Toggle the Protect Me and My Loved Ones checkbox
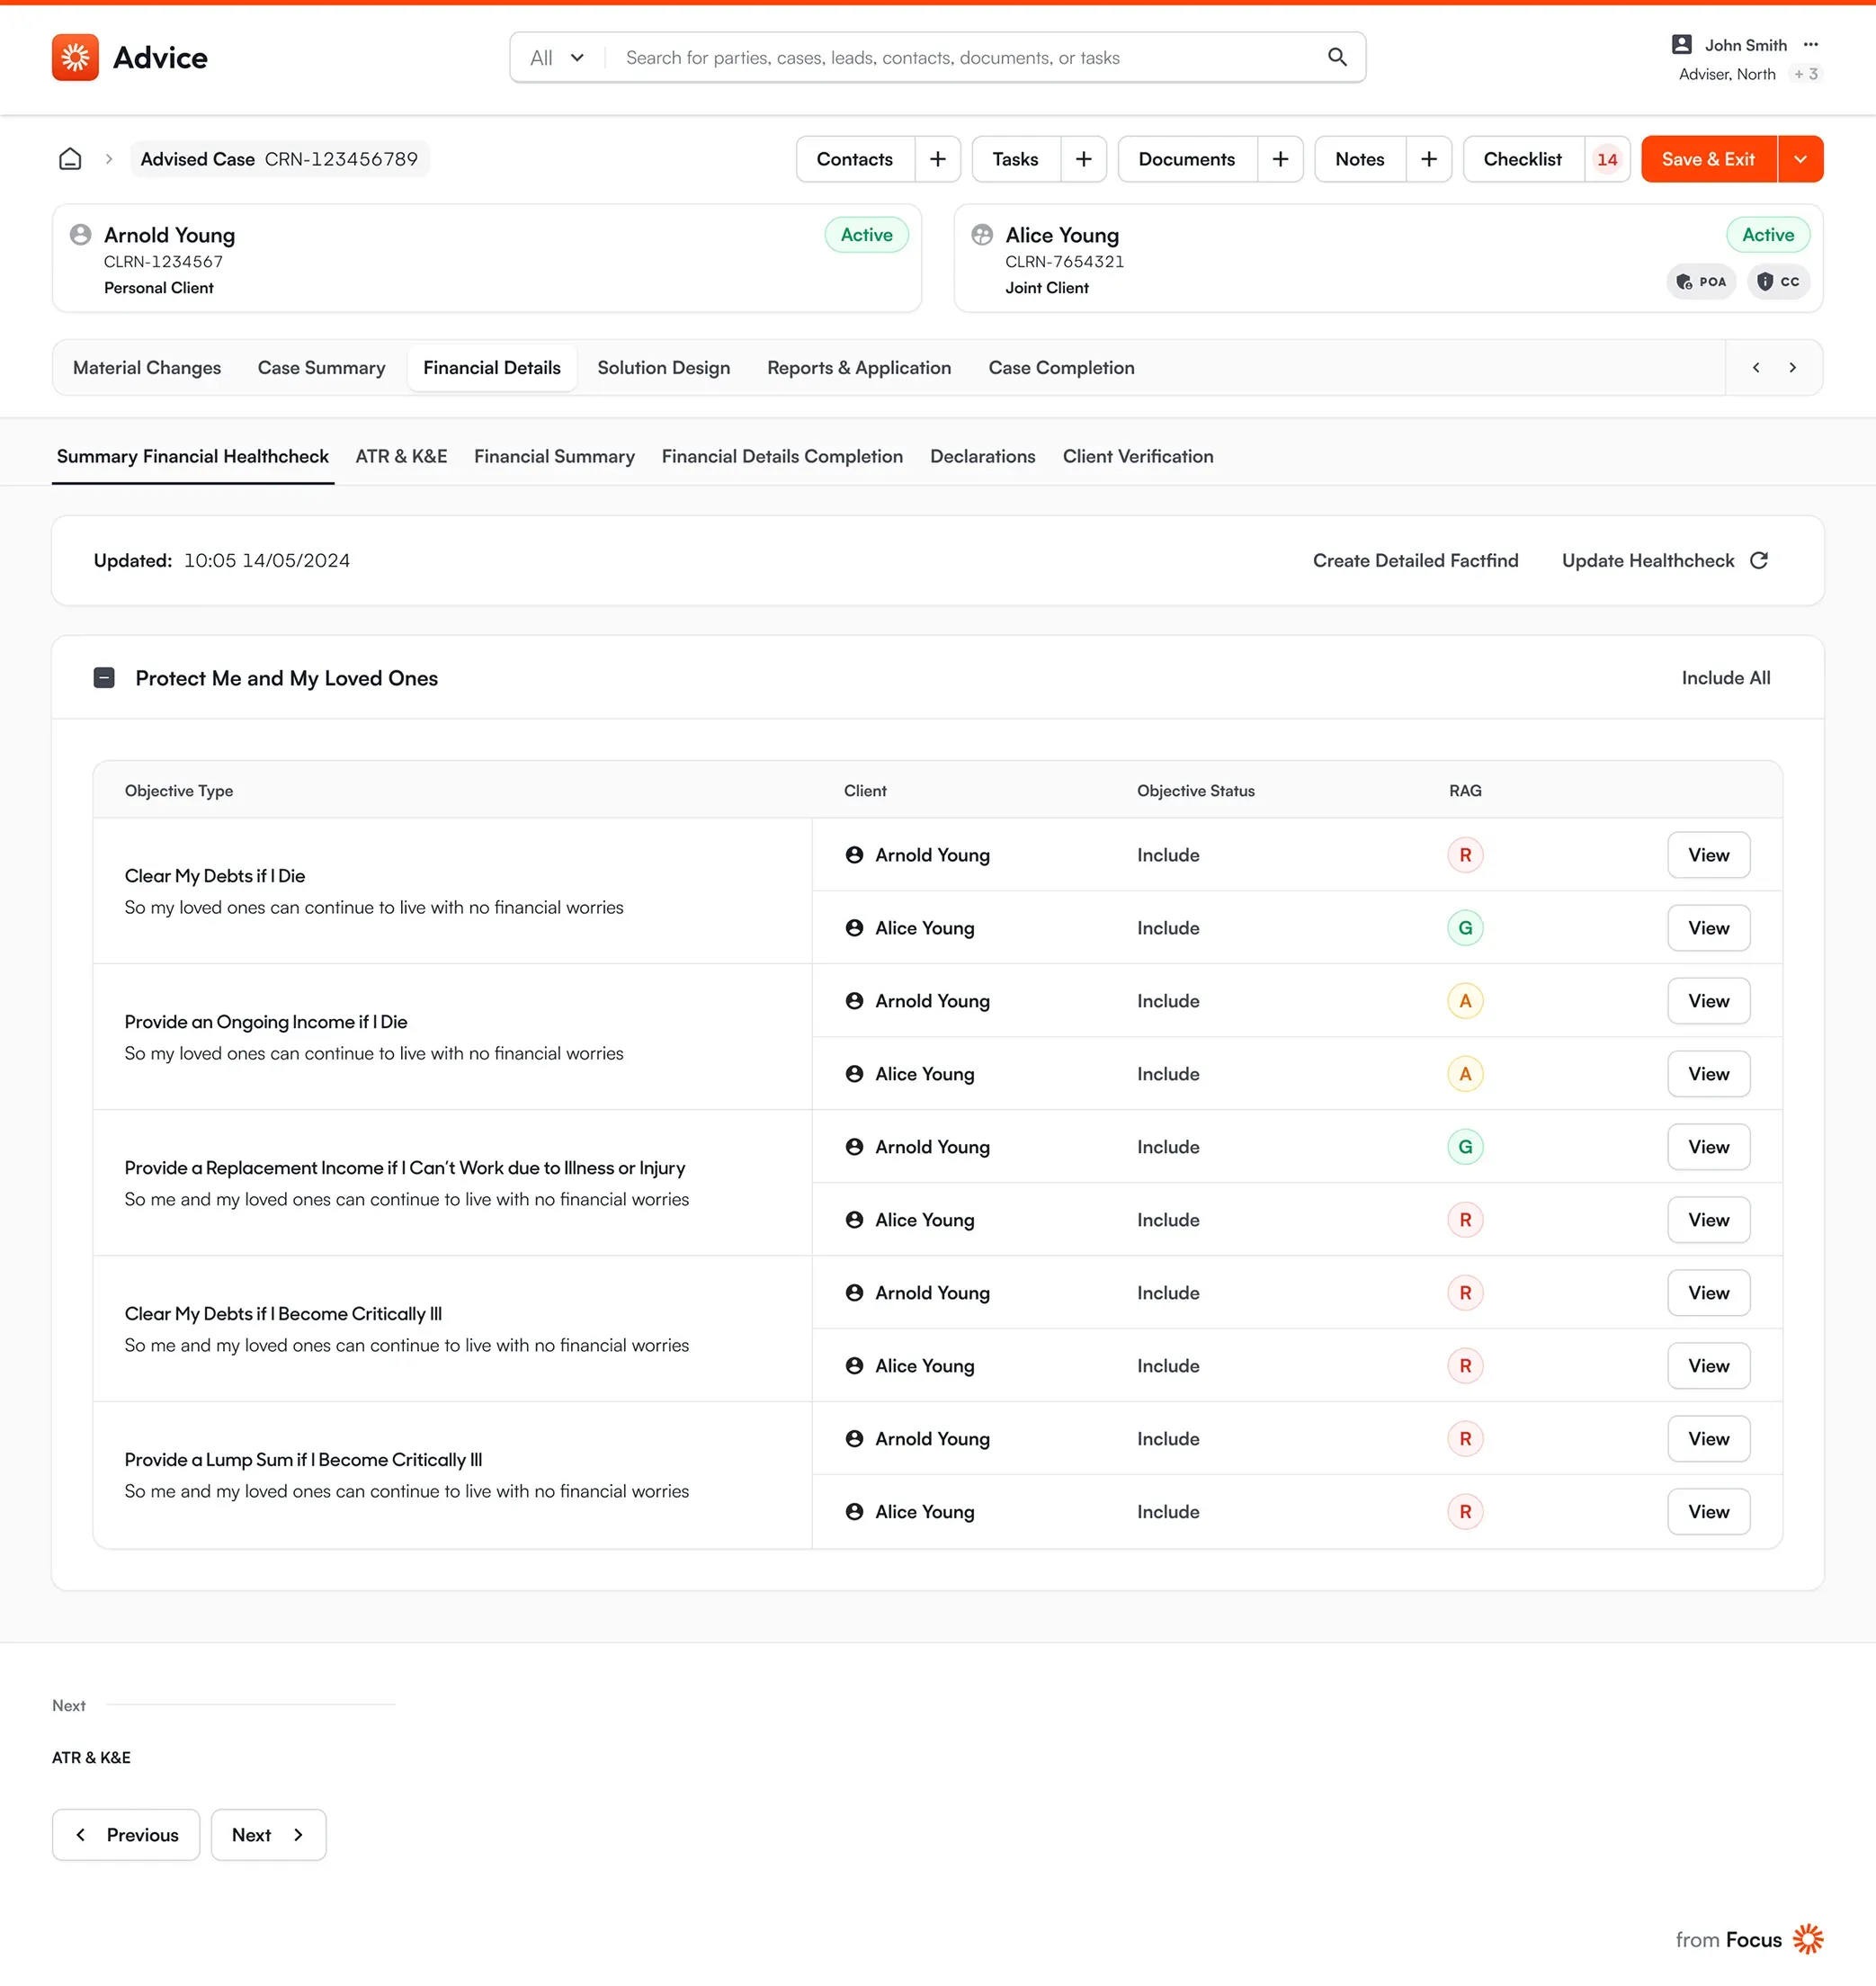 click(x=104, y=678)
